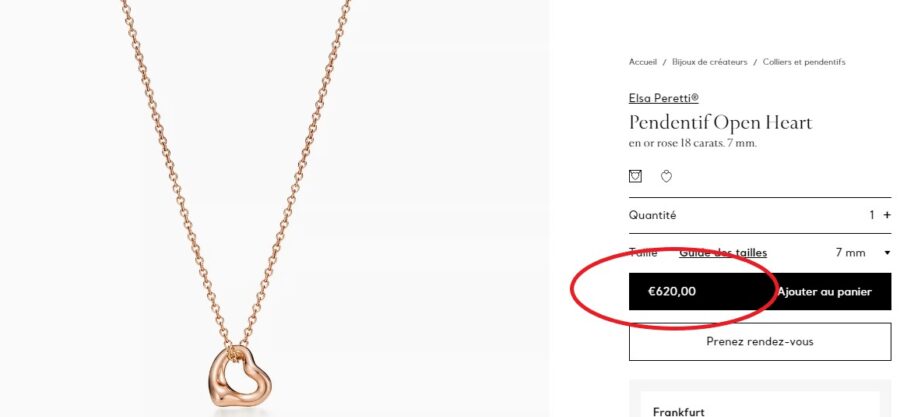Image resolution: width=900 pixels, height=417 pixels.
Task: Click the envelope heart drop-a-hint icon
Action: pyautogui.click(x=635, y=176)
